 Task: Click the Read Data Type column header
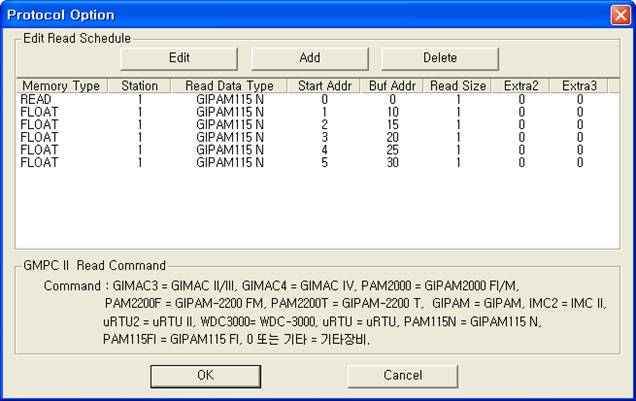click(229, 86)
